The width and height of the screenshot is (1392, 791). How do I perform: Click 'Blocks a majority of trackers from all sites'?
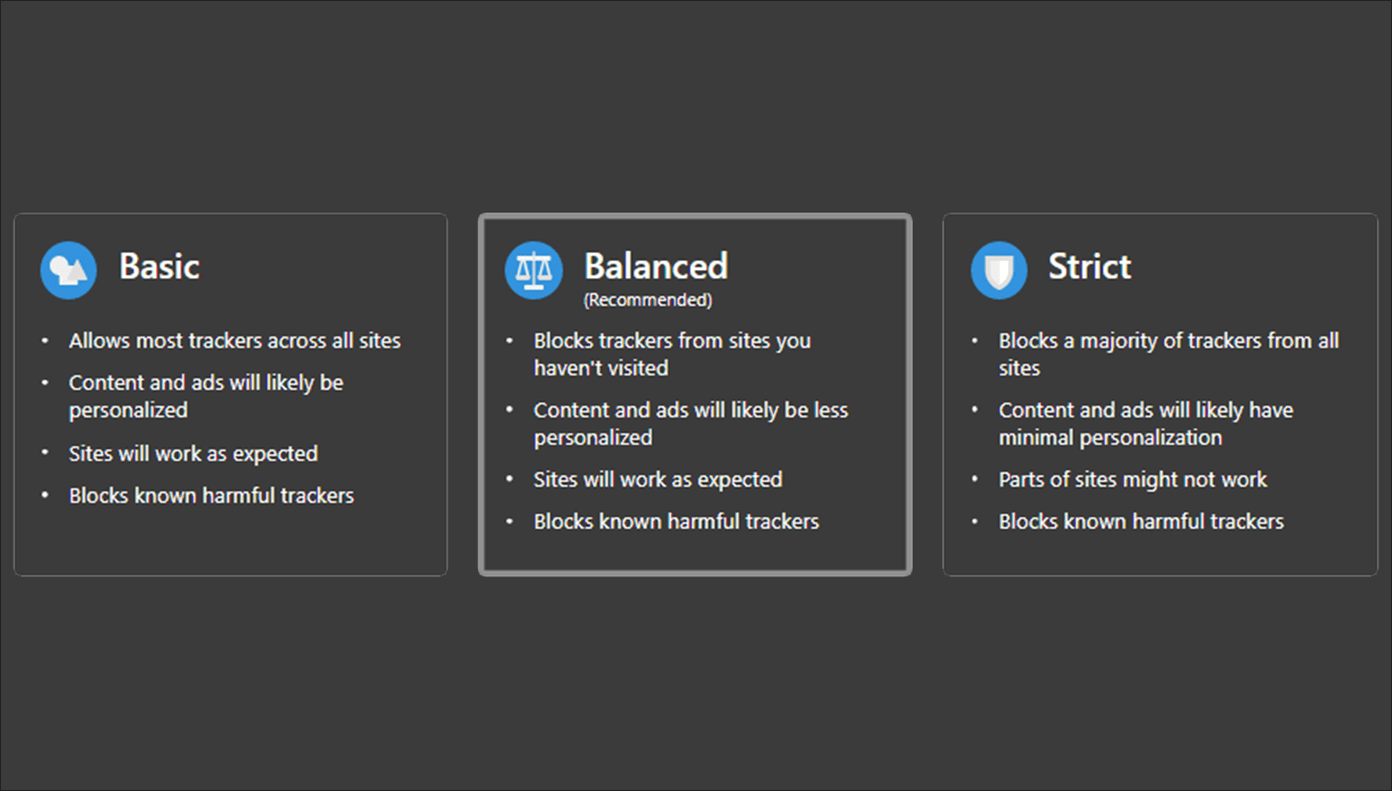pyautogui.click(x=1169, y=354)
